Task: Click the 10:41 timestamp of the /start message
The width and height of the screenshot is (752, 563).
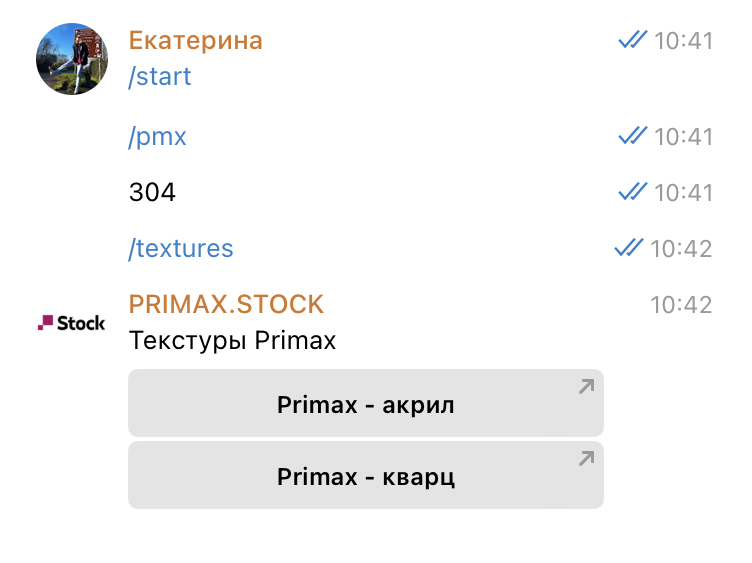Action: point(683,41)
